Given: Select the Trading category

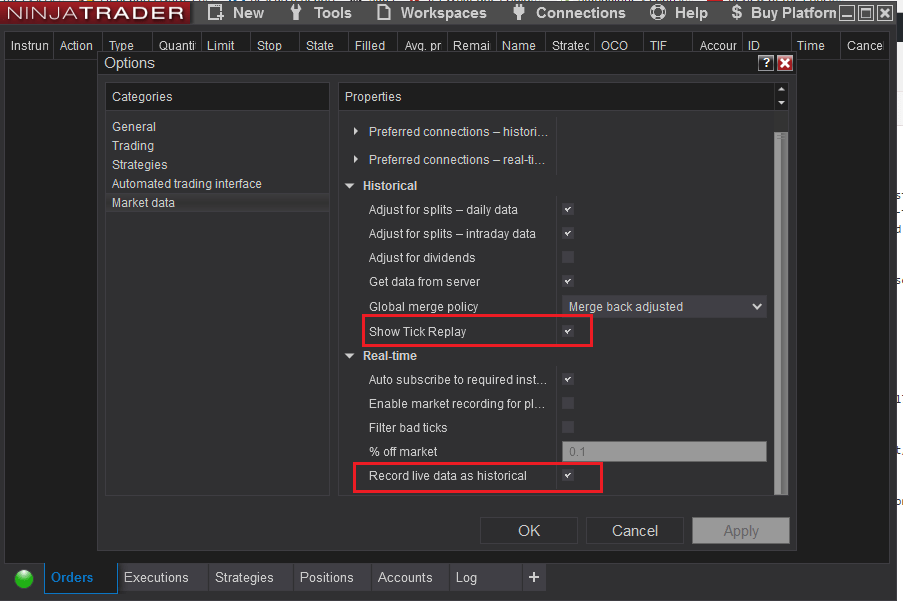Looking at the screenshot, I should [x=217, y=146].
